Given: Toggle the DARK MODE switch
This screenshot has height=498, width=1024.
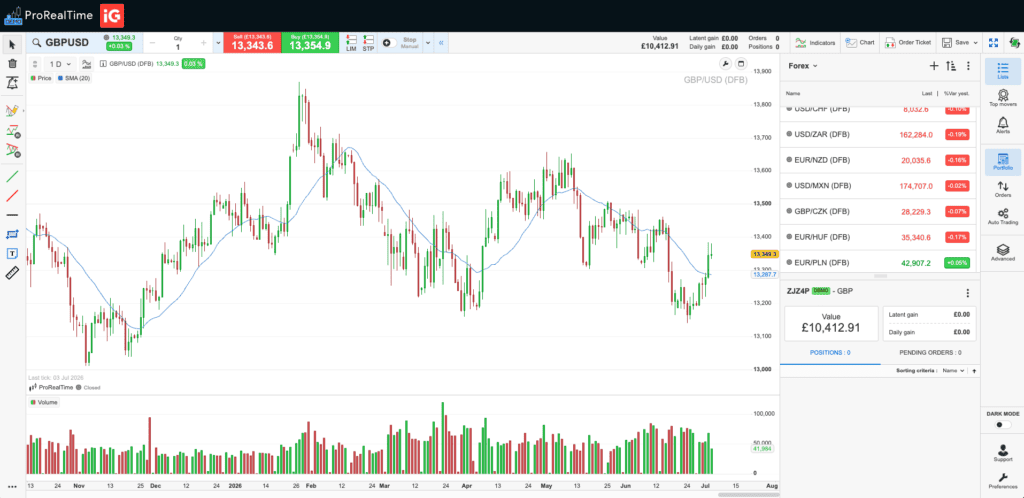Looking at the screenshot, I should click(1002, 425).
